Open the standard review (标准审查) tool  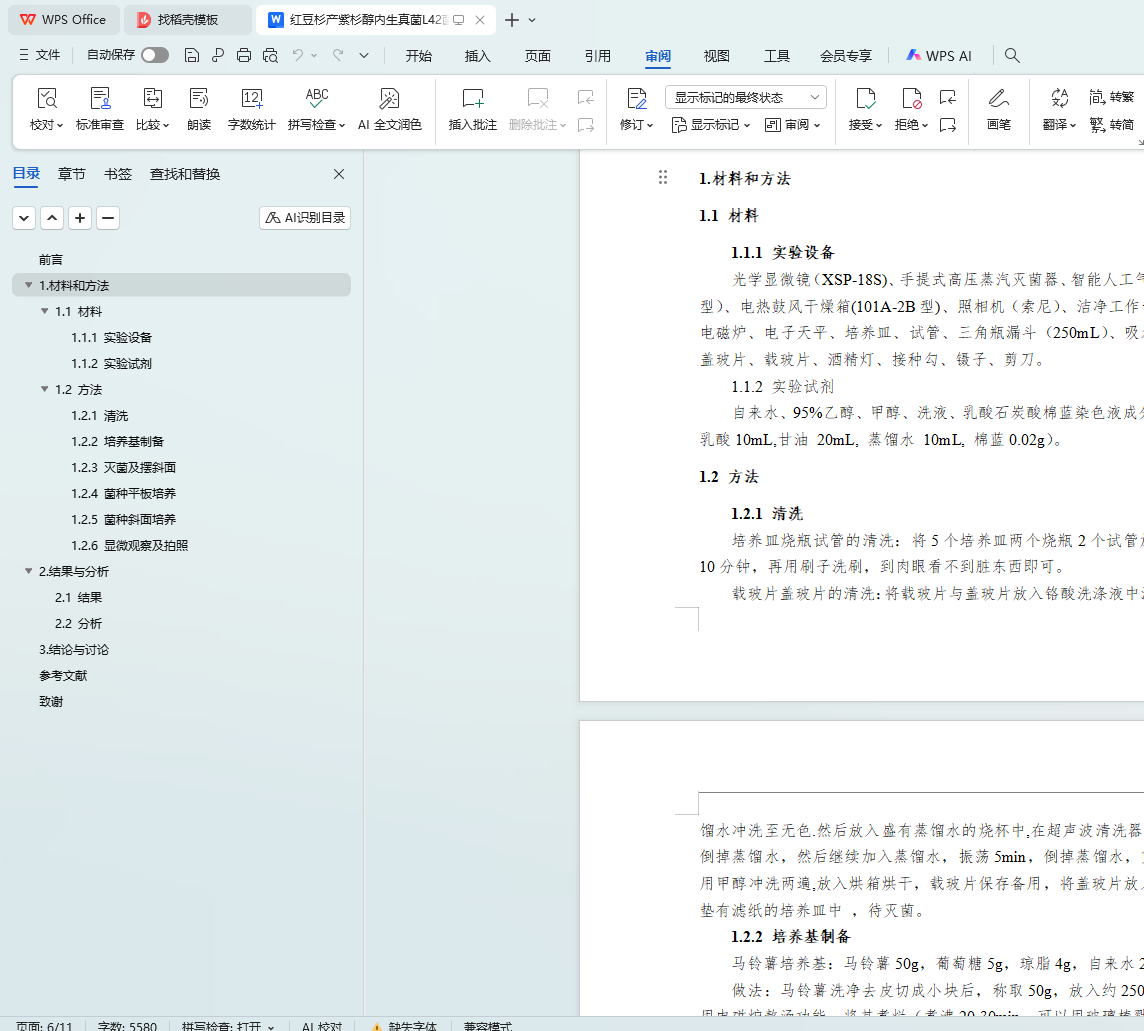(x=100, y=99)
